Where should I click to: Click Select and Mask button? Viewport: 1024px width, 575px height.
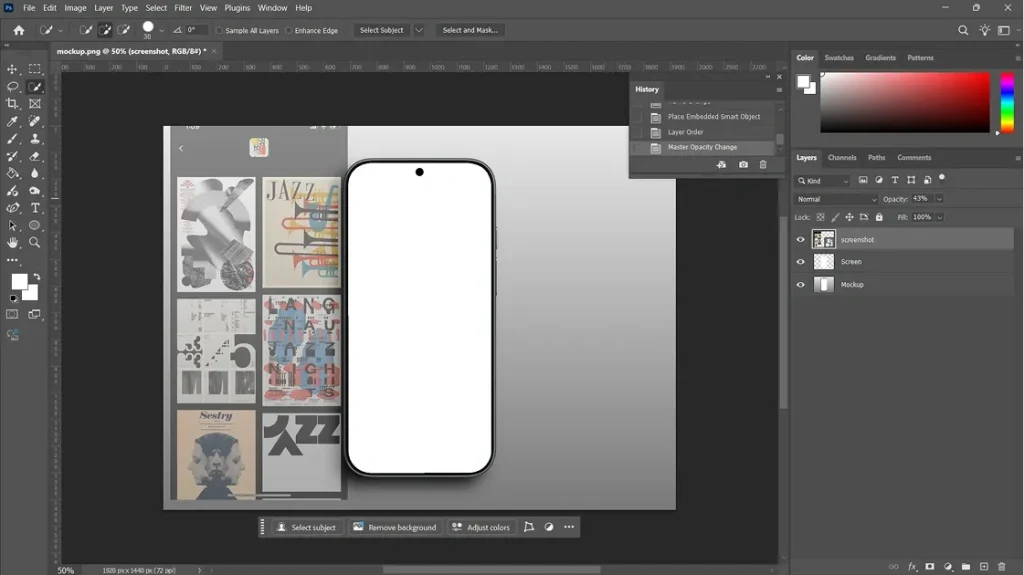[x=470, y=30]
